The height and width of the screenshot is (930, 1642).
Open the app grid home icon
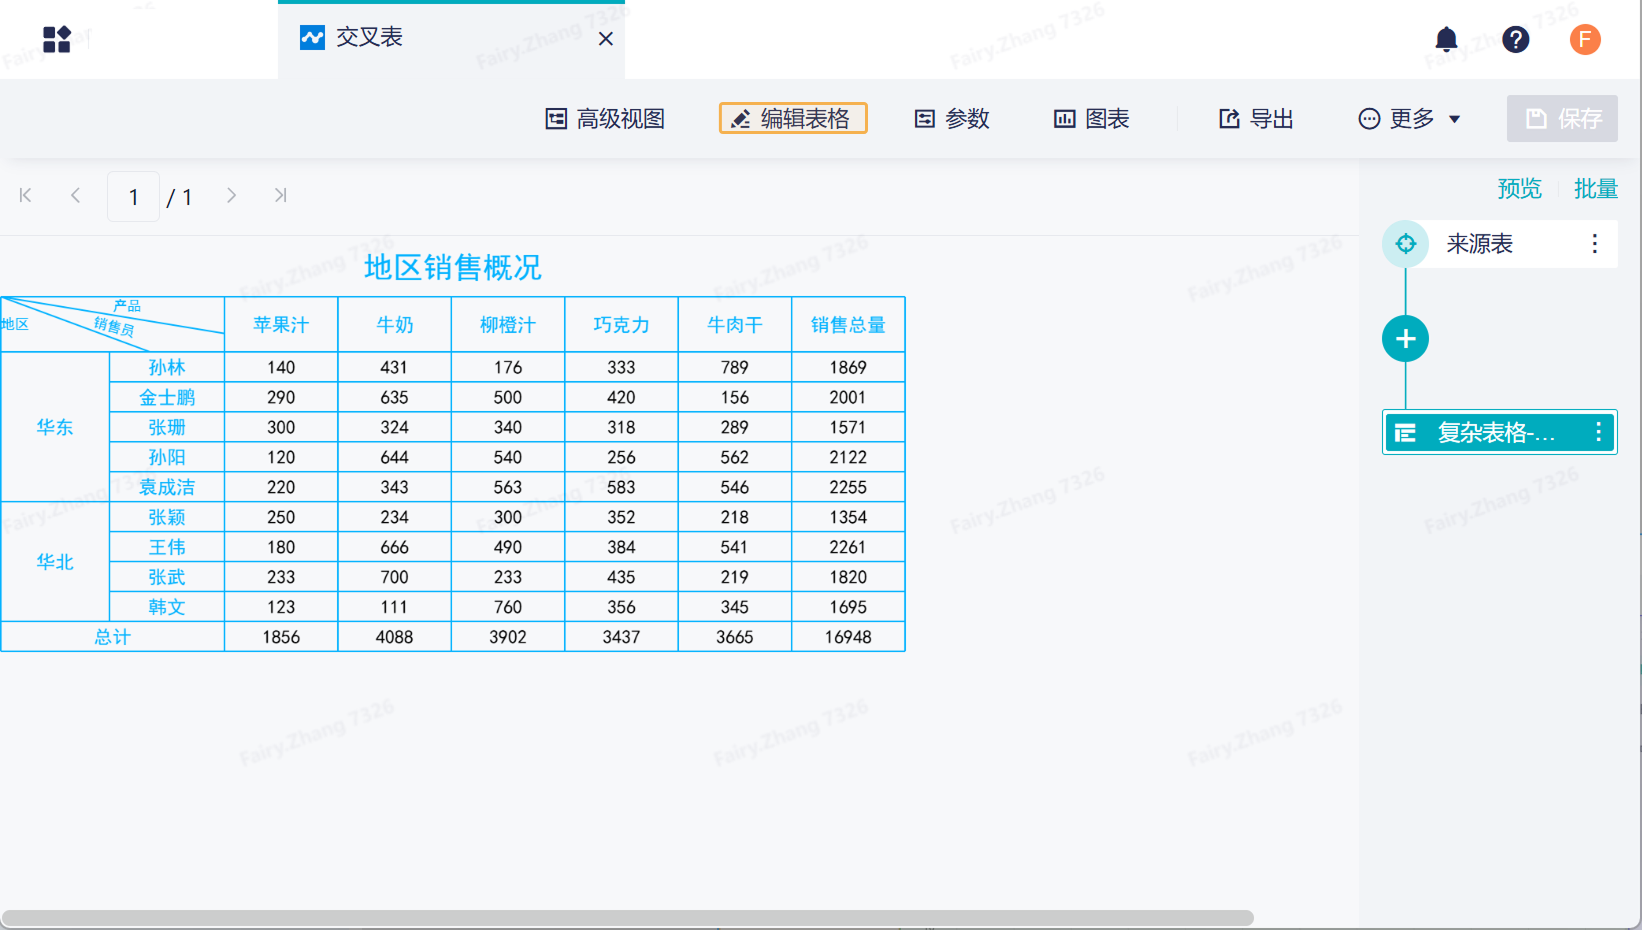pyautogui.click(x=57, y=39)
